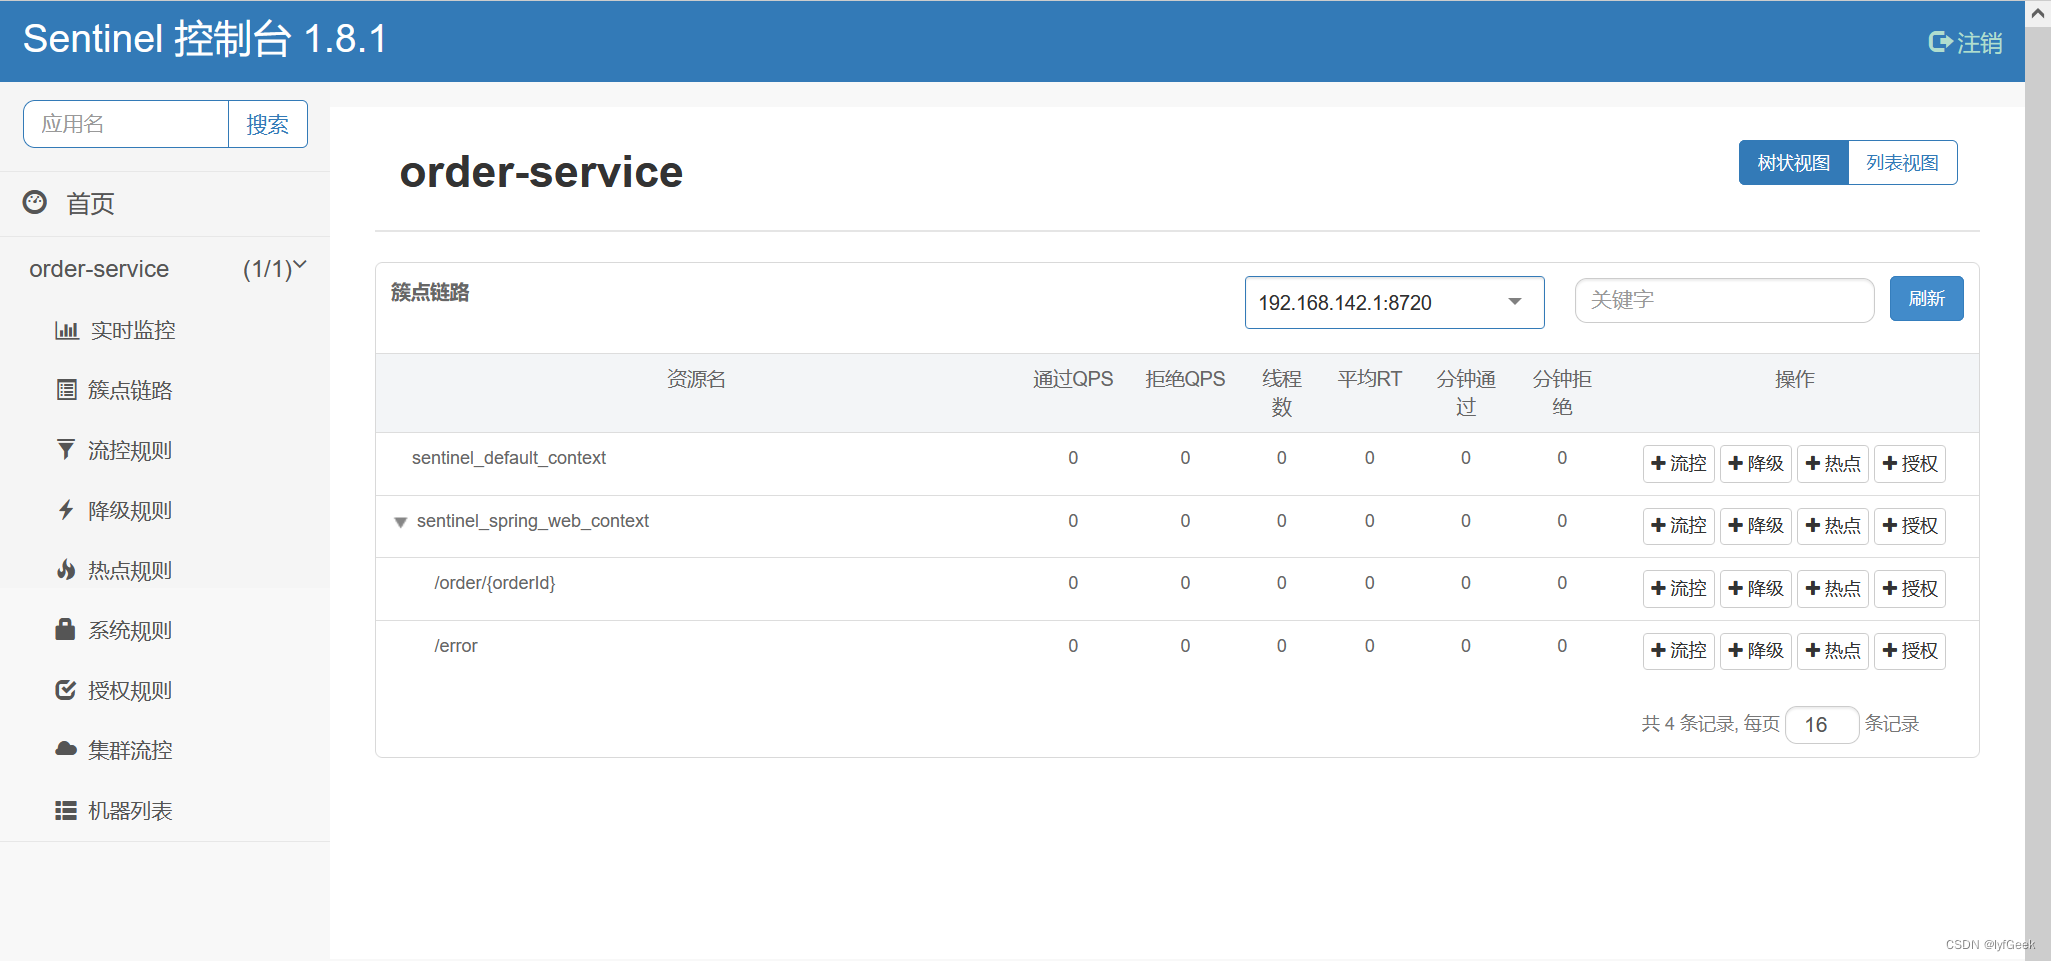Viewport: 2051px width, 961px height.
Task: Click the 刷新 refresh button
Action: (x=1926, y=298)
